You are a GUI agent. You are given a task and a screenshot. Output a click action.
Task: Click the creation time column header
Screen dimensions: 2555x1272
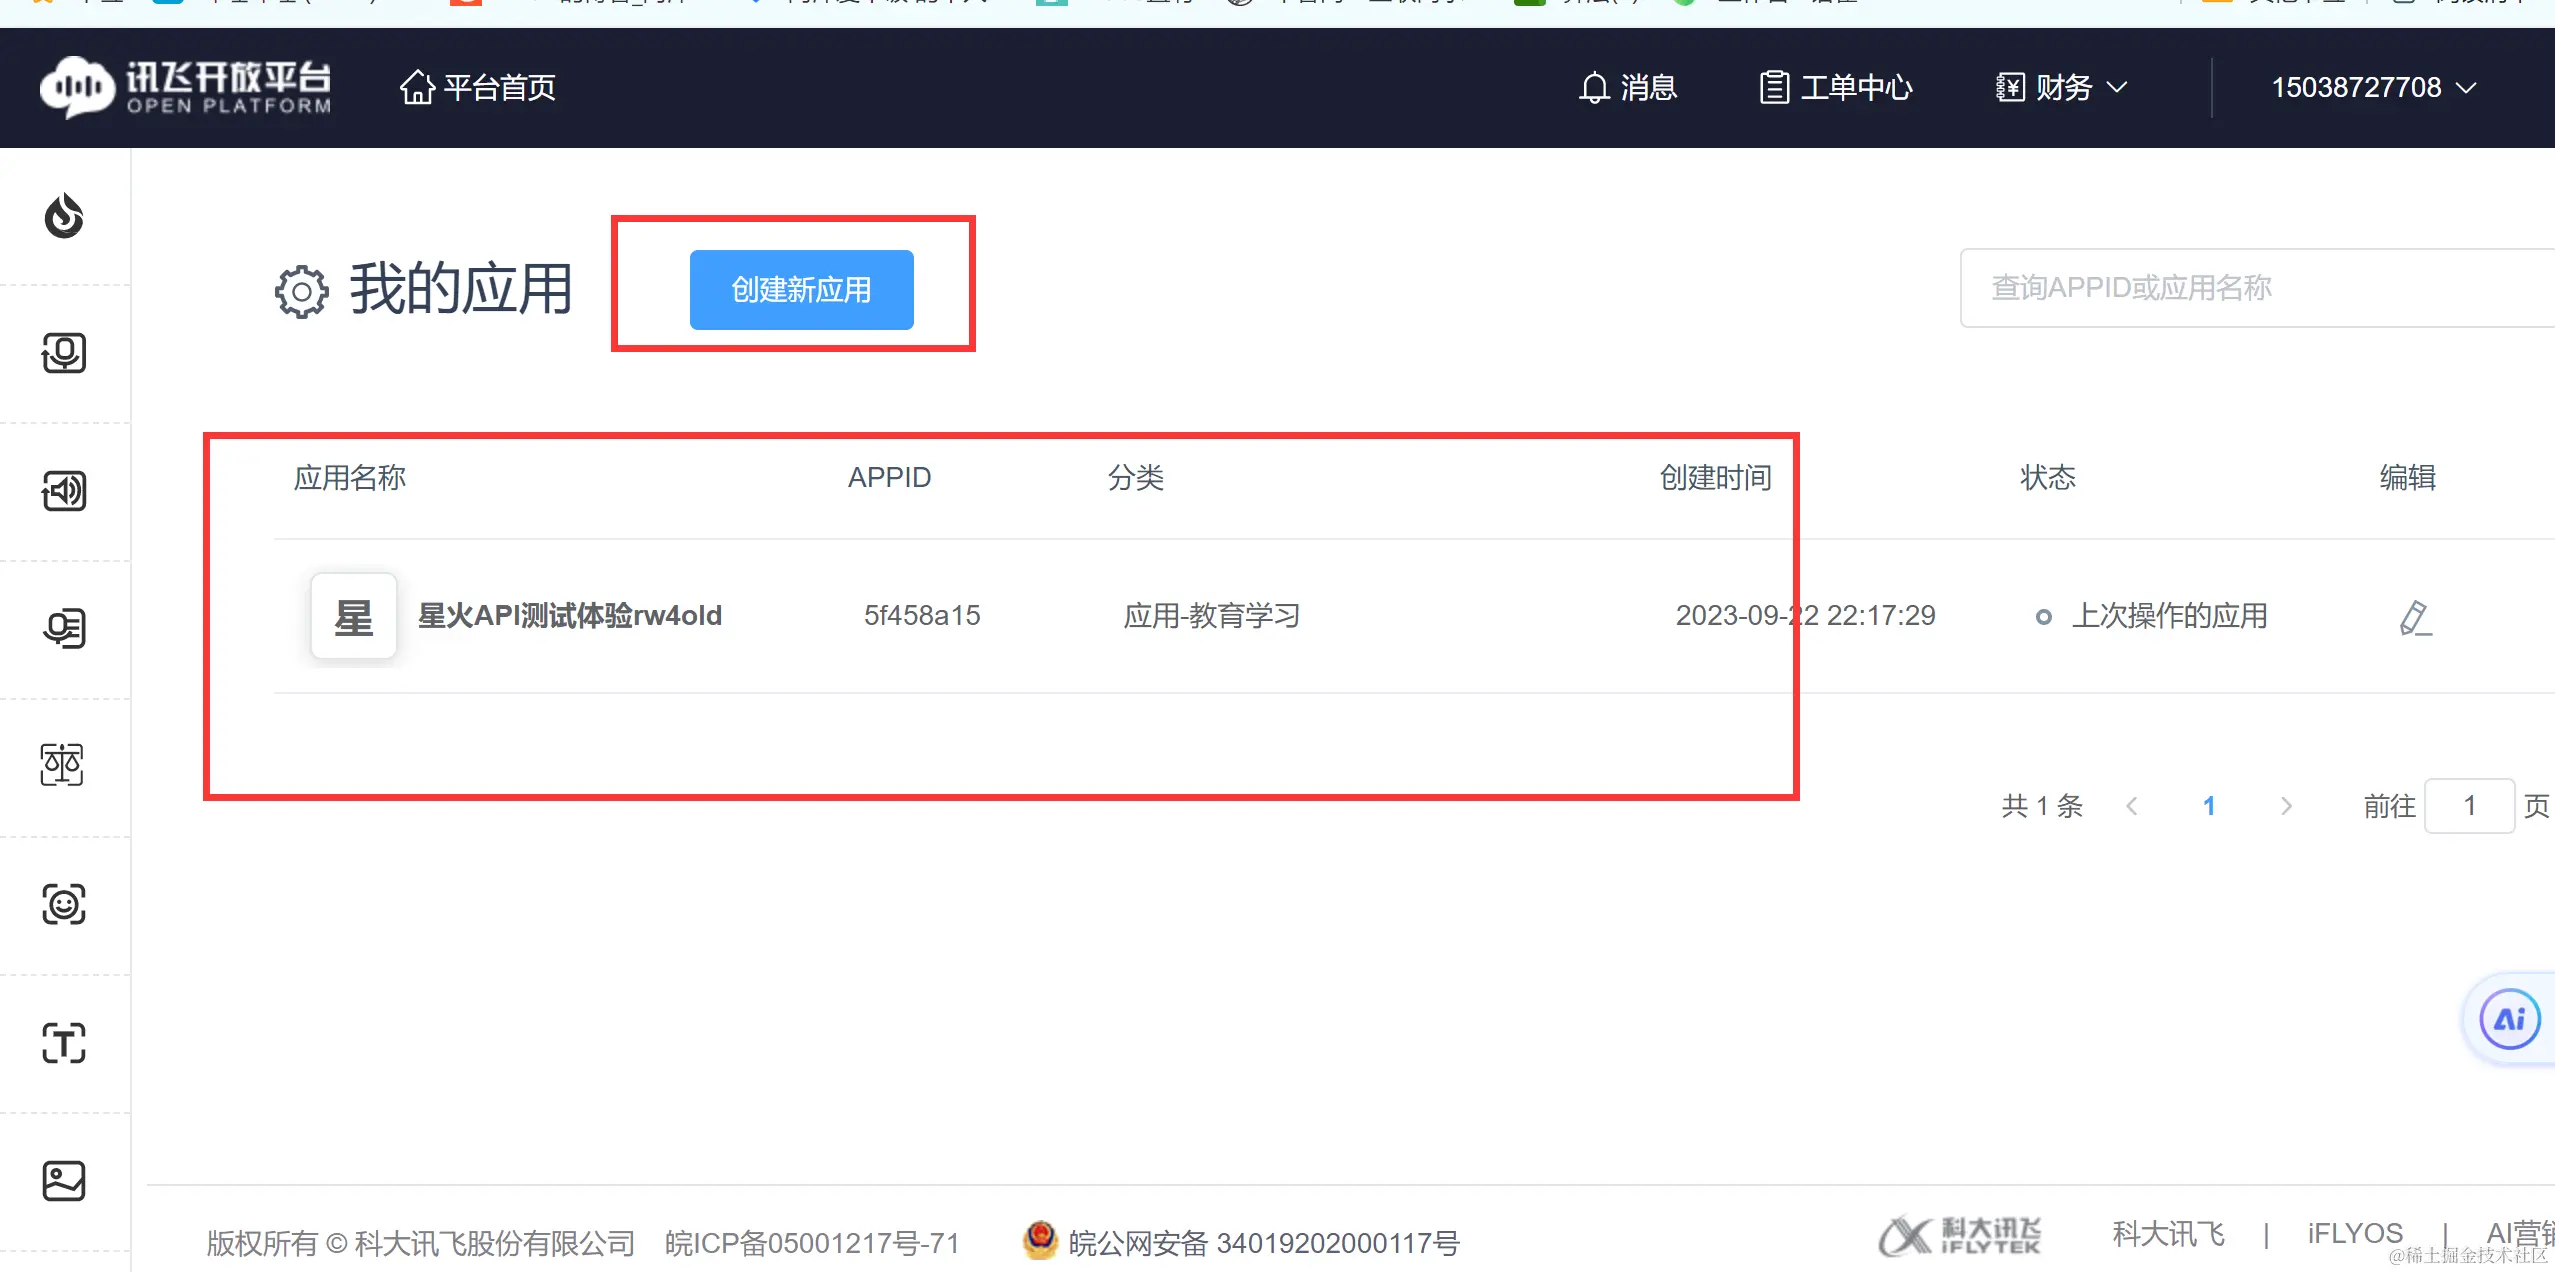(1716, 478)
